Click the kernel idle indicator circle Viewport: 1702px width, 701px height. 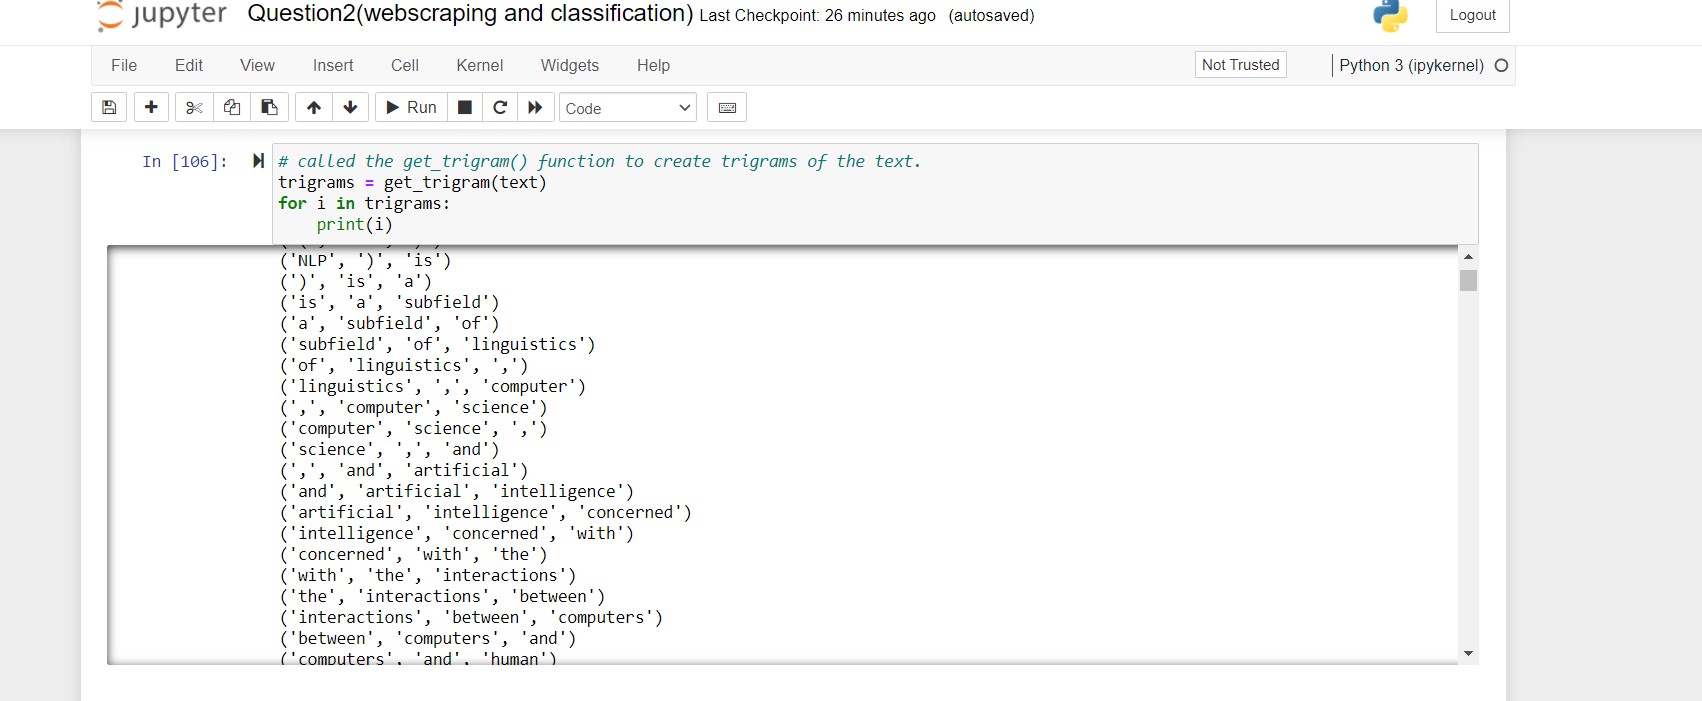[x=1501, y=65]
